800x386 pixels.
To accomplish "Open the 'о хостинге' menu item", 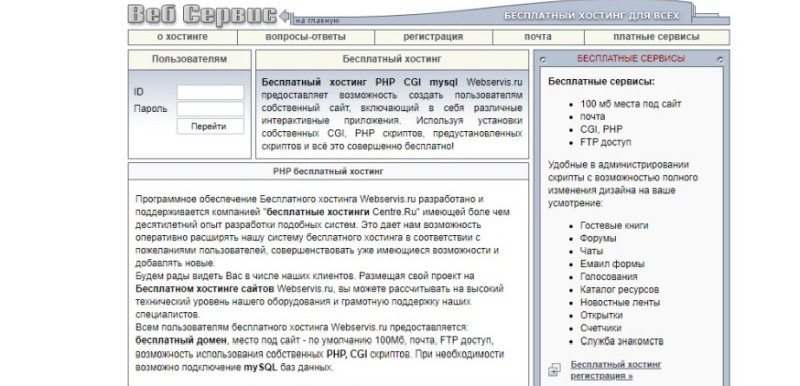I will point(183,37).
